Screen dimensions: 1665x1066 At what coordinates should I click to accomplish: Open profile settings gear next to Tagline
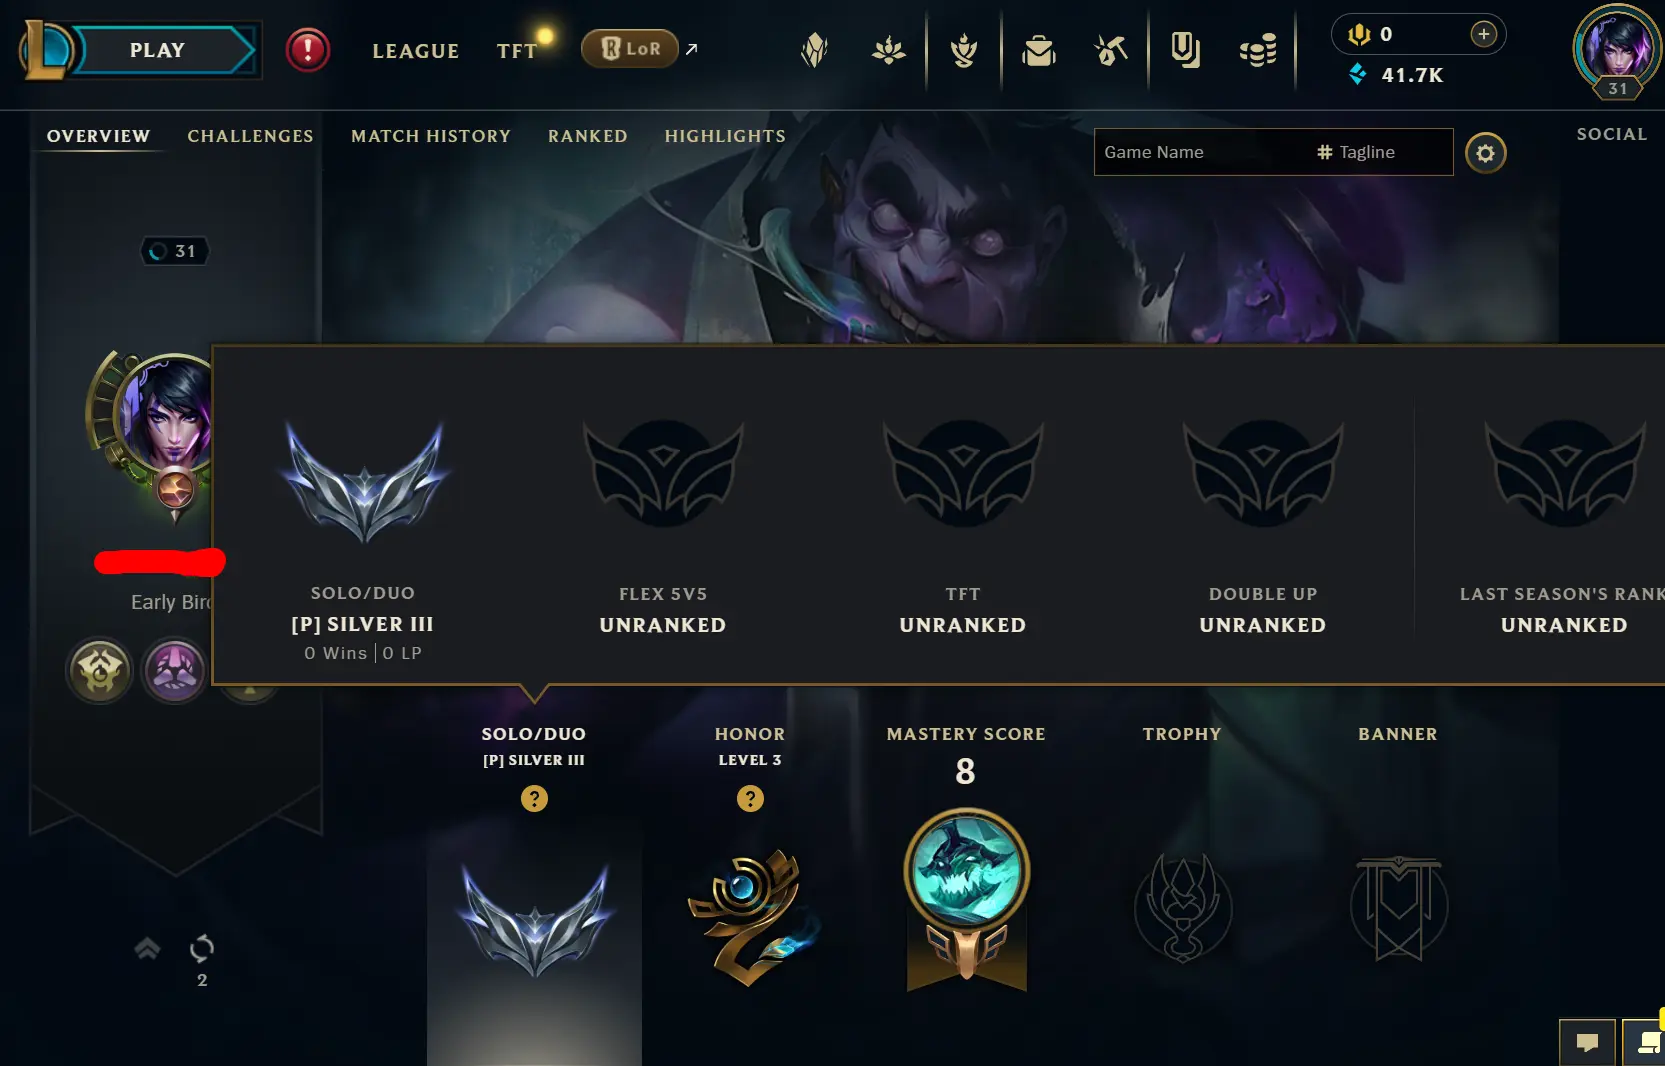coord(1486,153)
